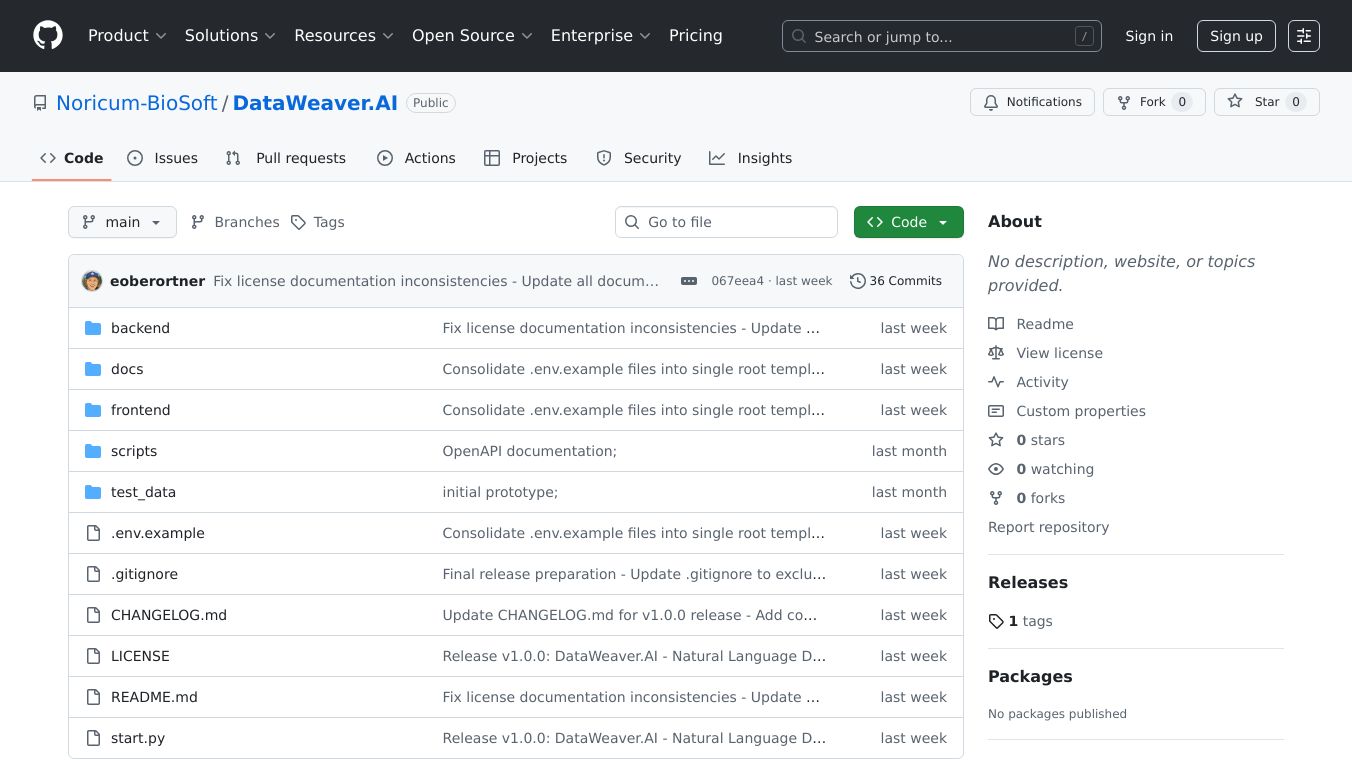Switch to the Pull requests tab
The height and width of the screenshot is (760, 1352).
[286, 158]
